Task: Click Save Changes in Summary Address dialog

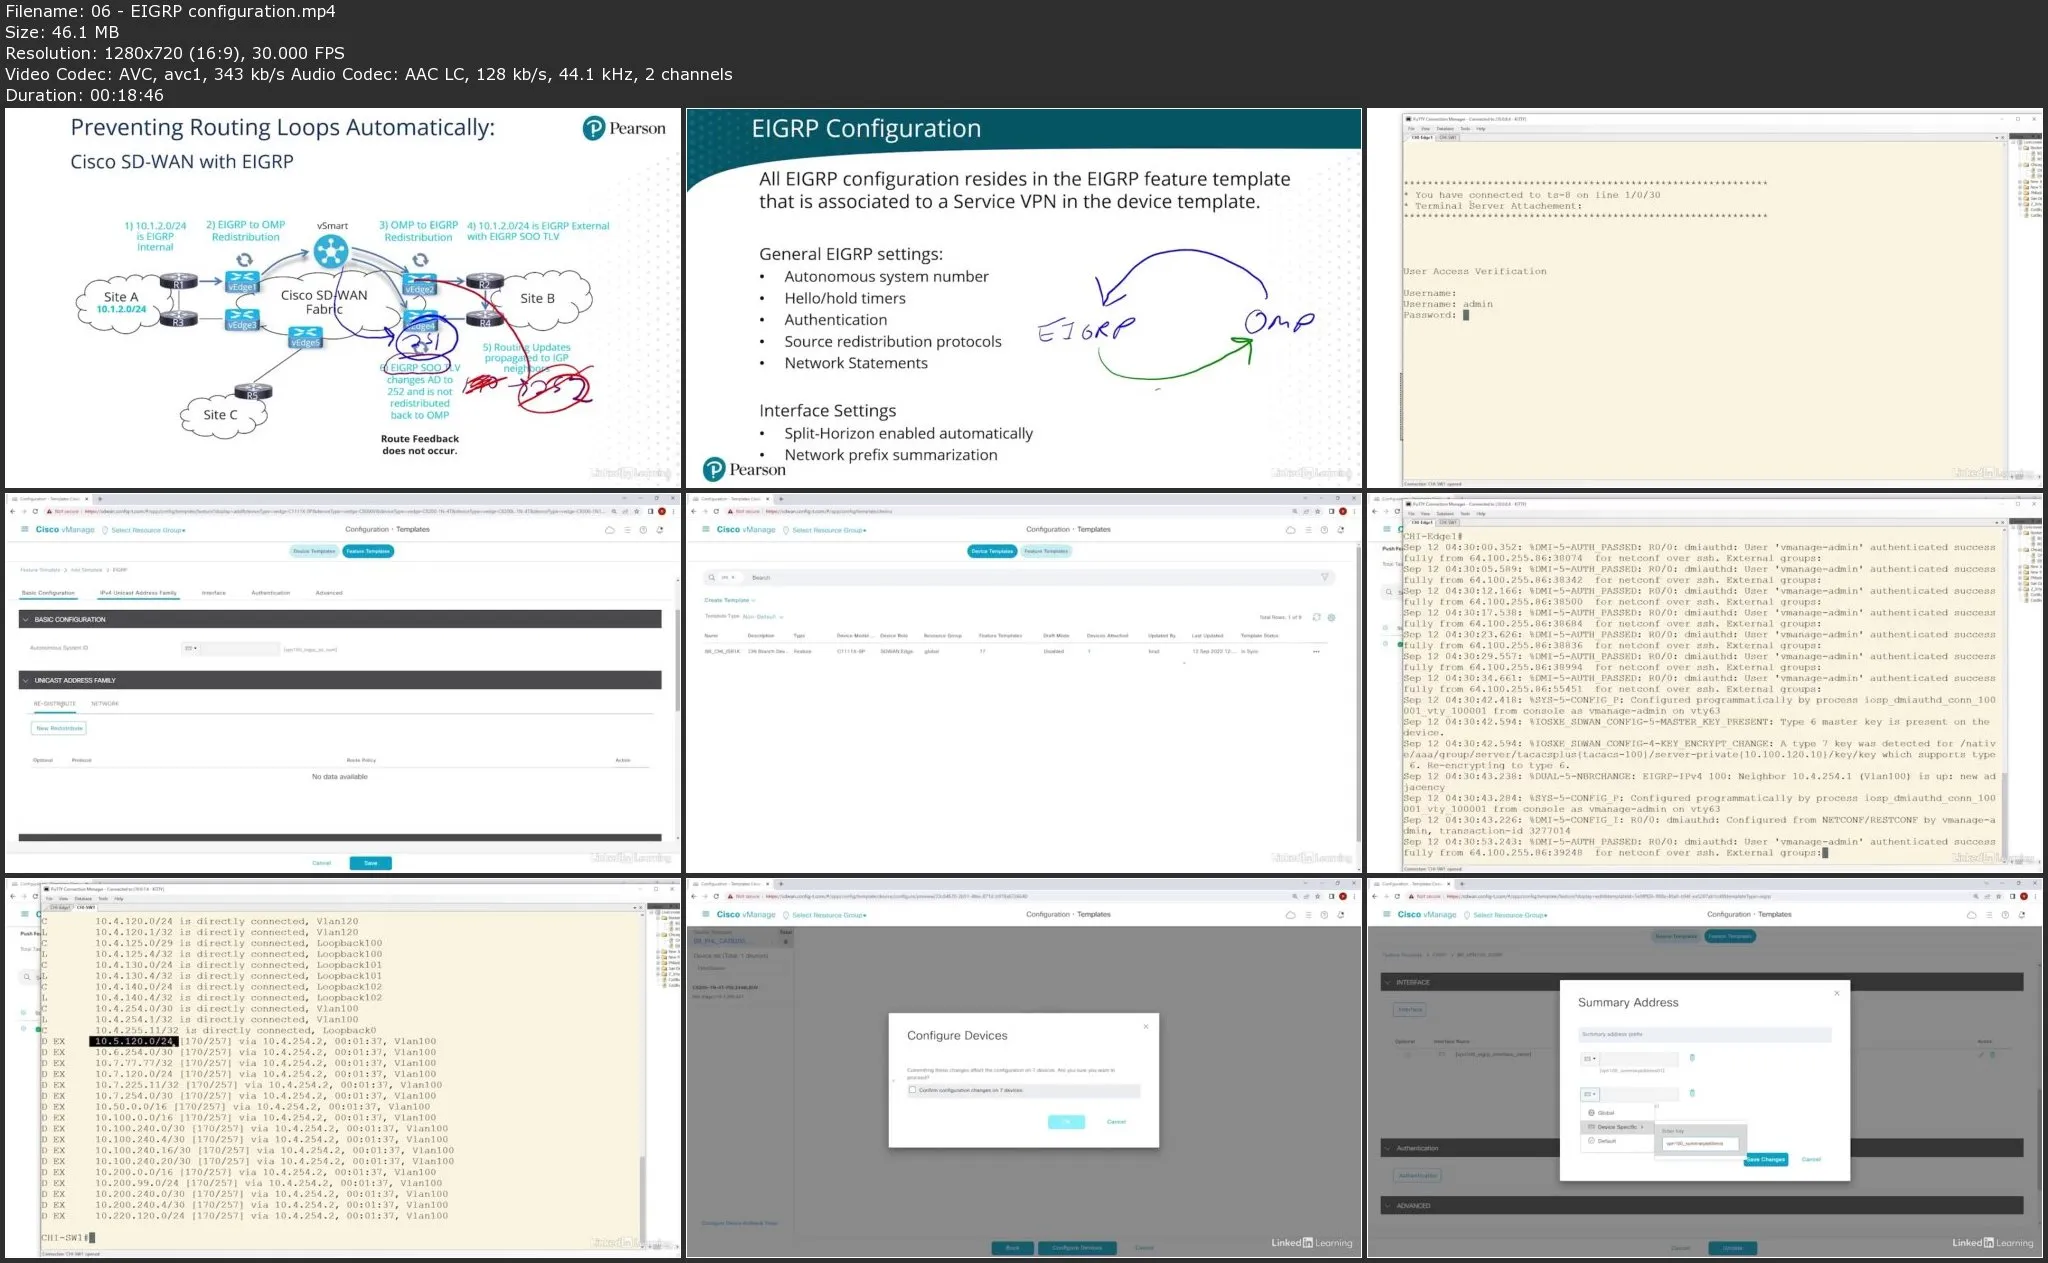Action: point(1765,1159)
